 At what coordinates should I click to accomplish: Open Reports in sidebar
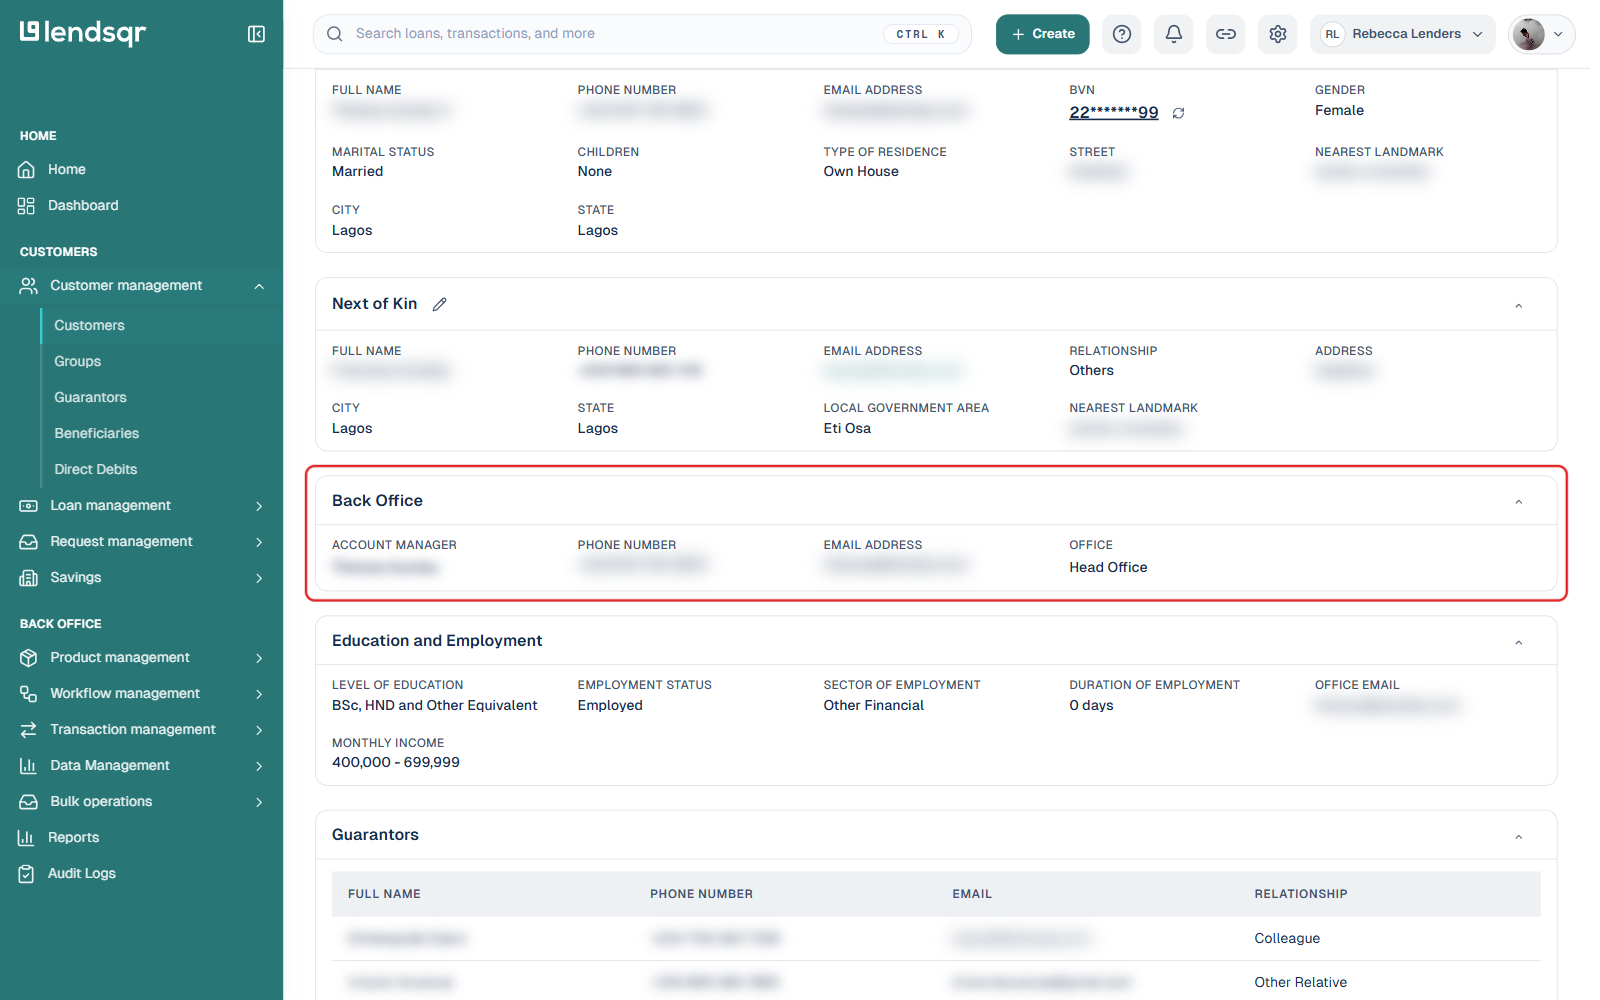pos(73,838)
